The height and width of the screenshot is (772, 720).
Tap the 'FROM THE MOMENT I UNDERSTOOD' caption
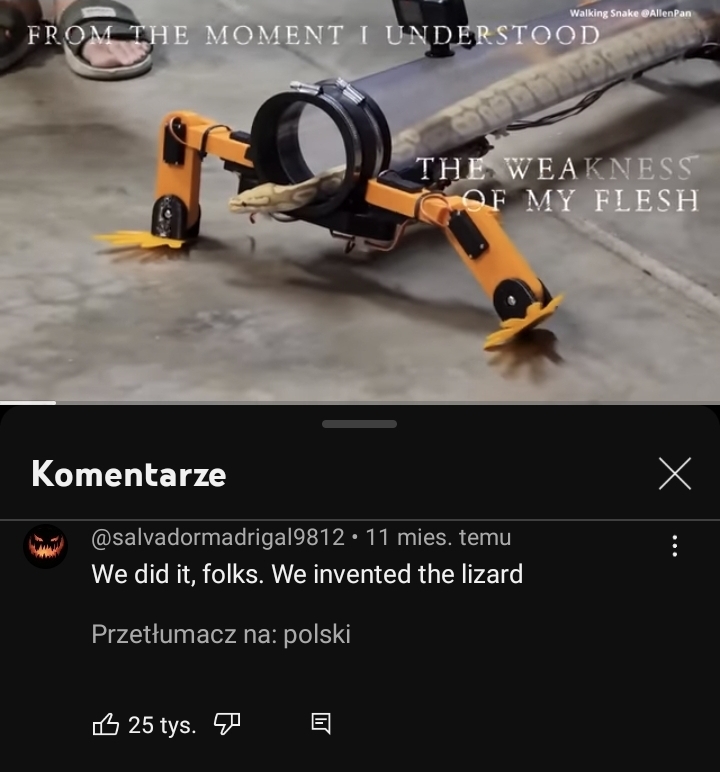(313, 35)
